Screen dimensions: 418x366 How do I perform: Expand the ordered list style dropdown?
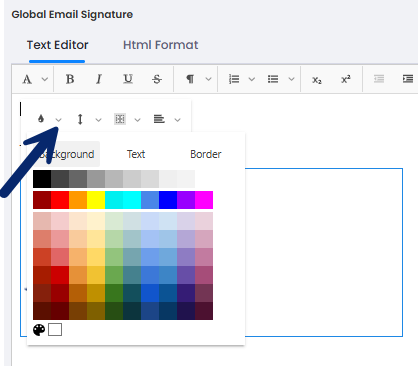point(252,79)
